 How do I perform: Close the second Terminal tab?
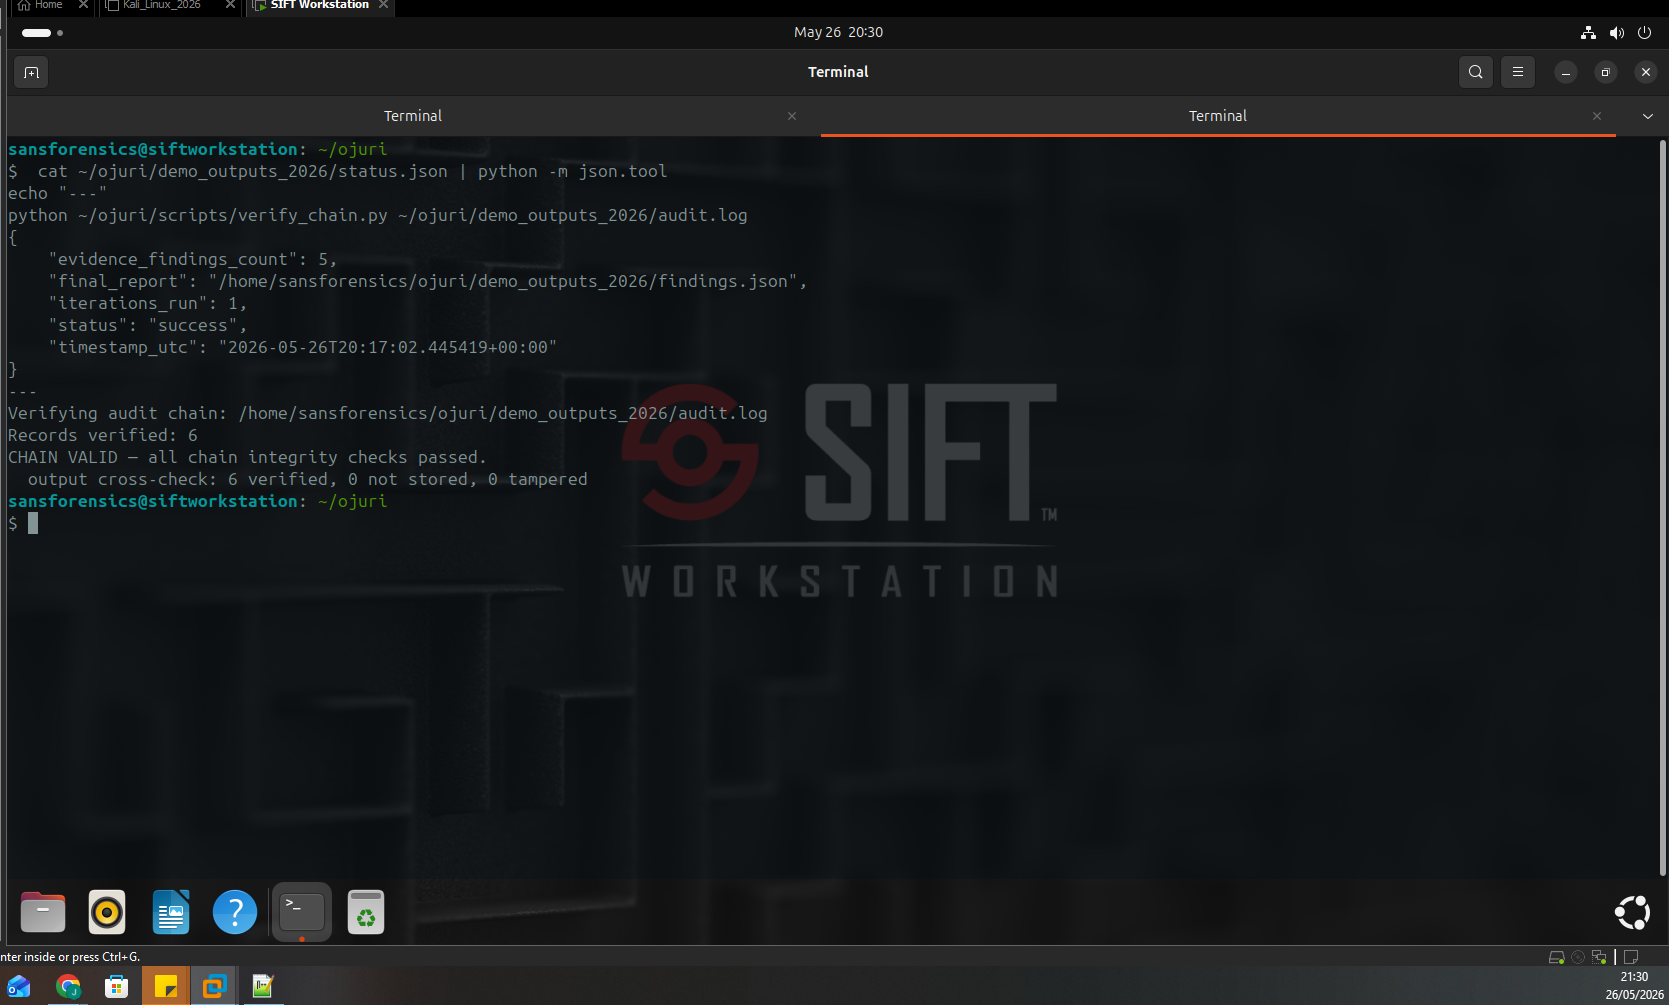[x=1597, y=116]
